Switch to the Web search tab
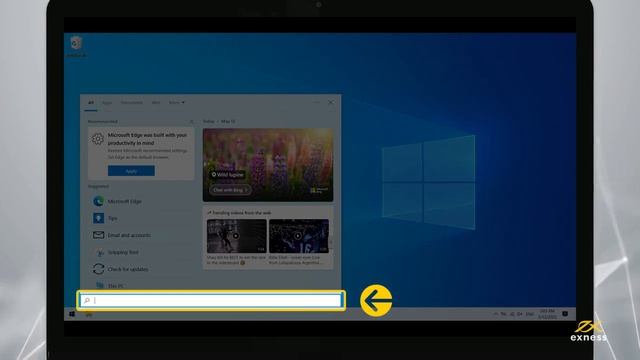This screenshot has height=360, width=640. point(156,103)
